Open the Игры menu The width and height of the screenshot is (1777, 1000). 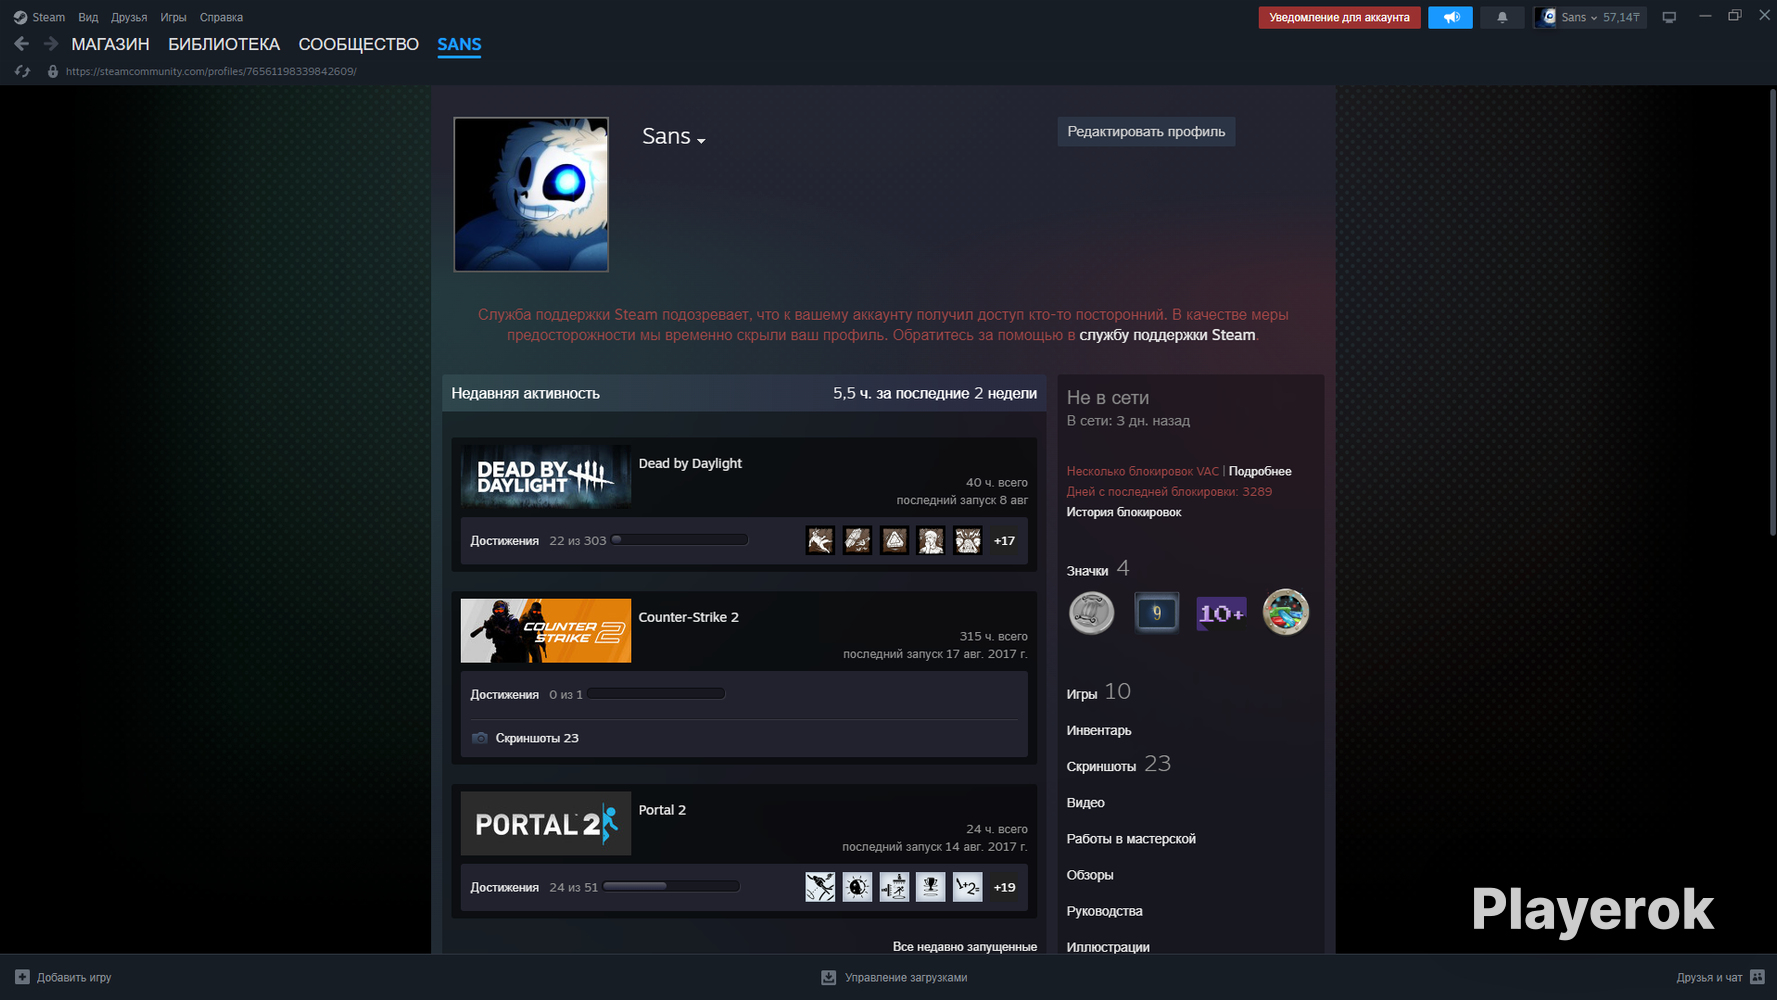coord(173,17)
